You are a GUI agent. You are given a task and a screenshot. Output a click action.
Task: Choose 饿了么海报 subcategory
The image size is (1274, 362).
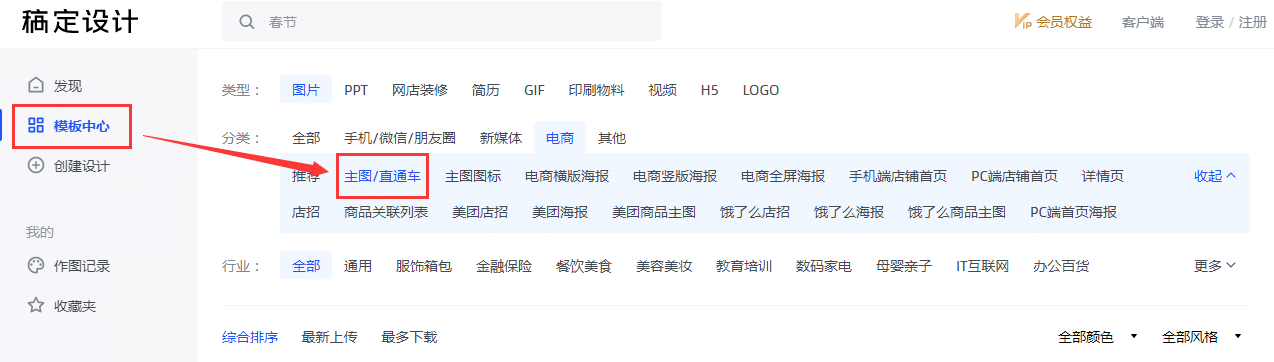[849, 212]
